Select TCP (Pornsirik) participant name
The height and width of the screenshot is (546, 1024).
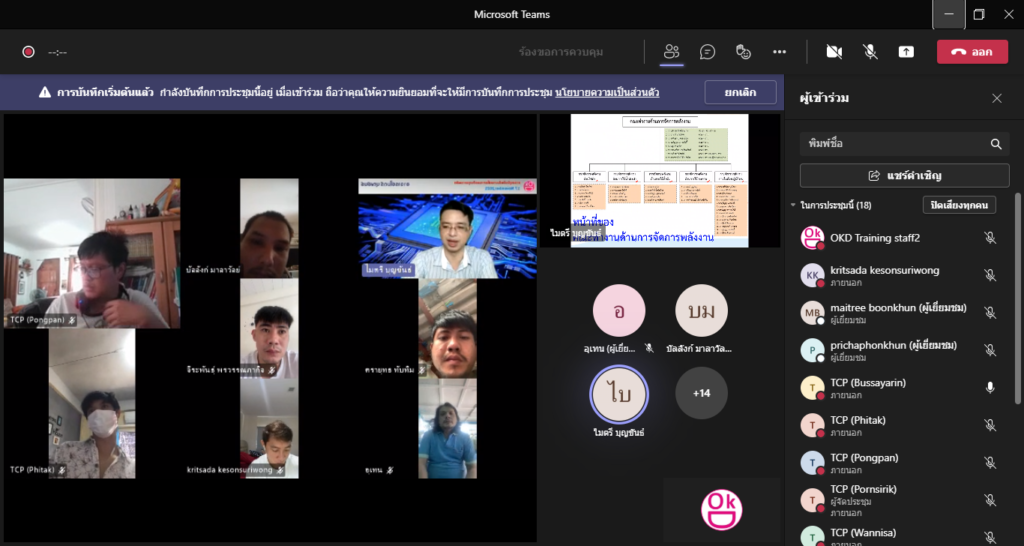point(863,489)
